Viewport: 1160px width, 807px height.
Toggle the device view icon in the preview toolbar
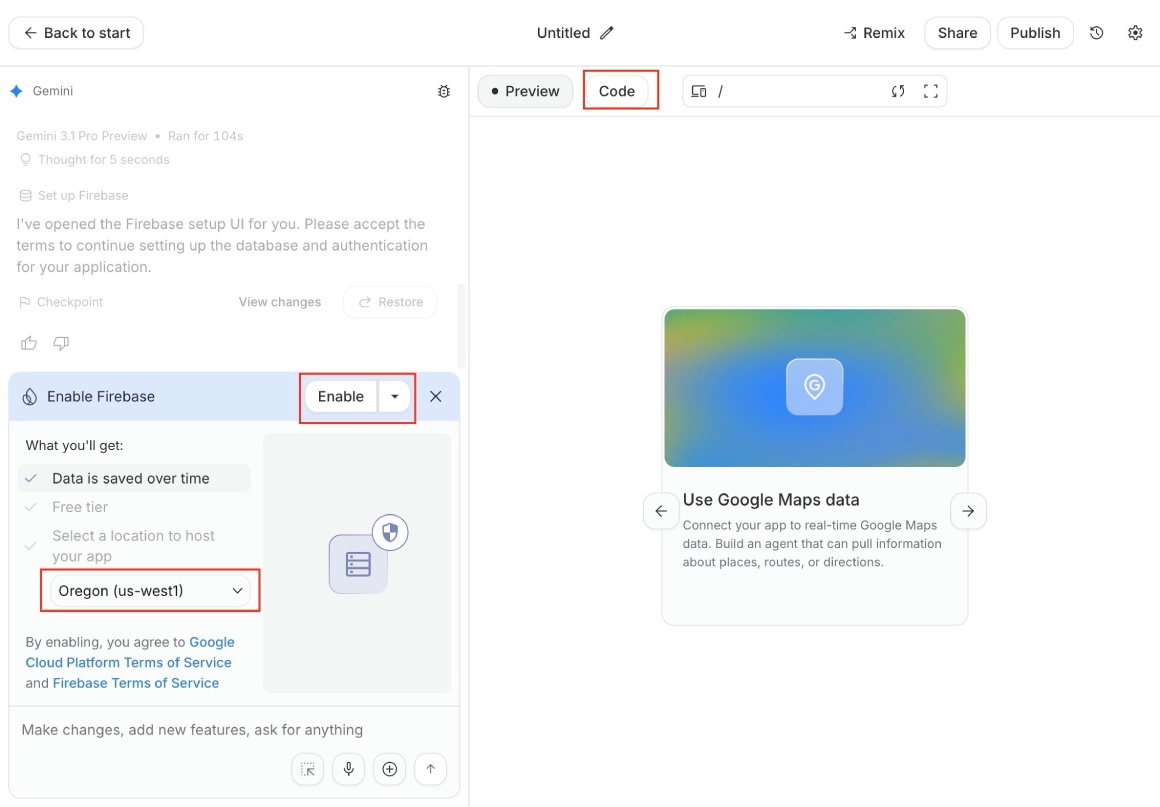(698, 90)
